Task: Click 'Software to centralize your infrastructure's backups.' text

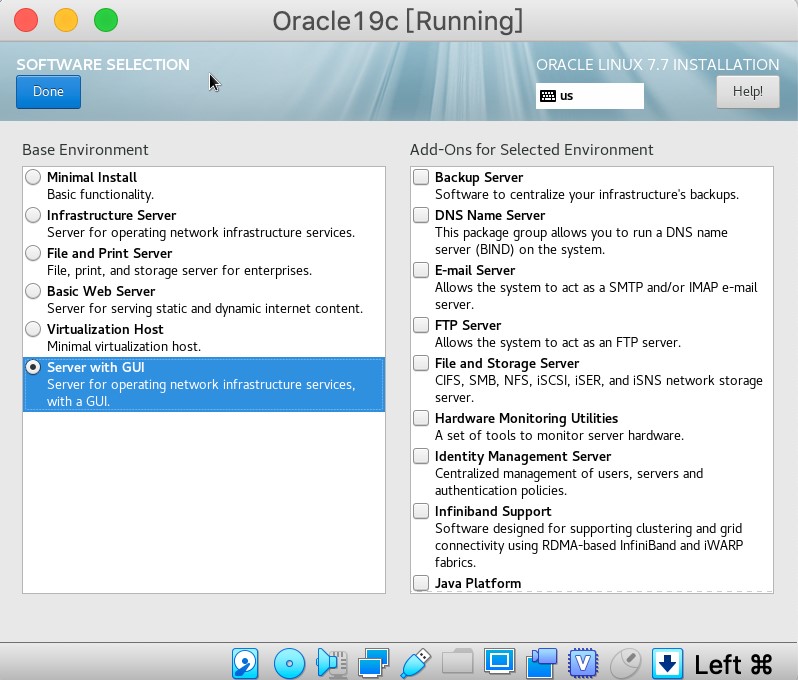Action: (587, 194)
